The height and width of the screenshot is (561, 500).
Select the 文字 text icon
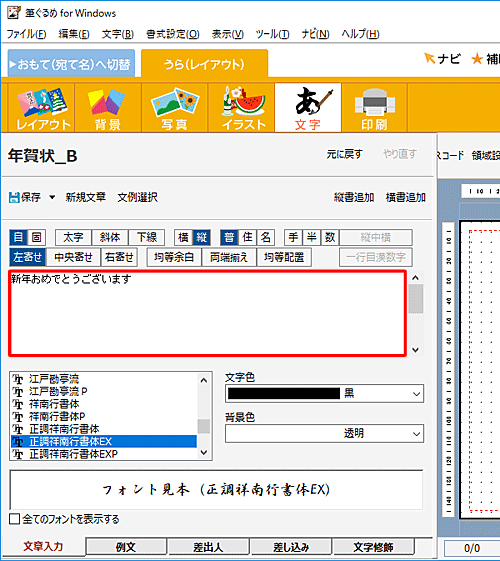tap(308, 108)
